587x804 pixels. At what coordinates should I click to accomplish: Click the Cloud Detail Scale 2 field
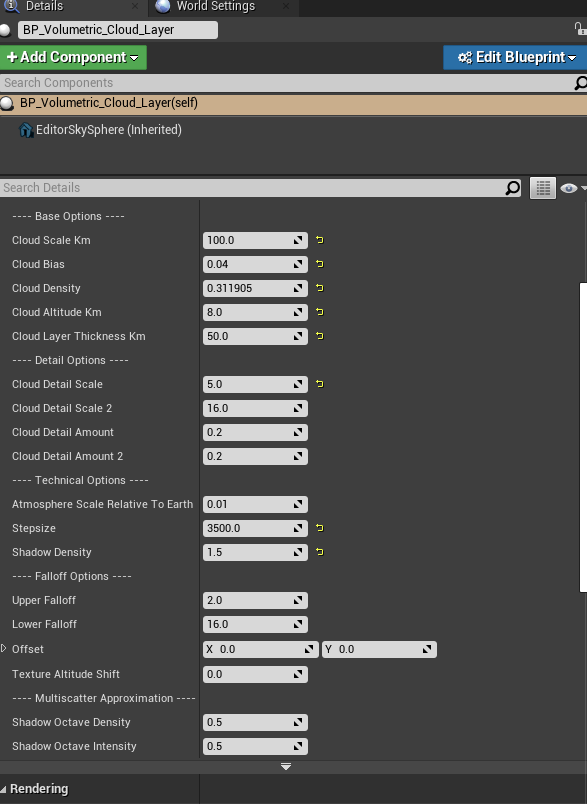[x=255, y=408]
